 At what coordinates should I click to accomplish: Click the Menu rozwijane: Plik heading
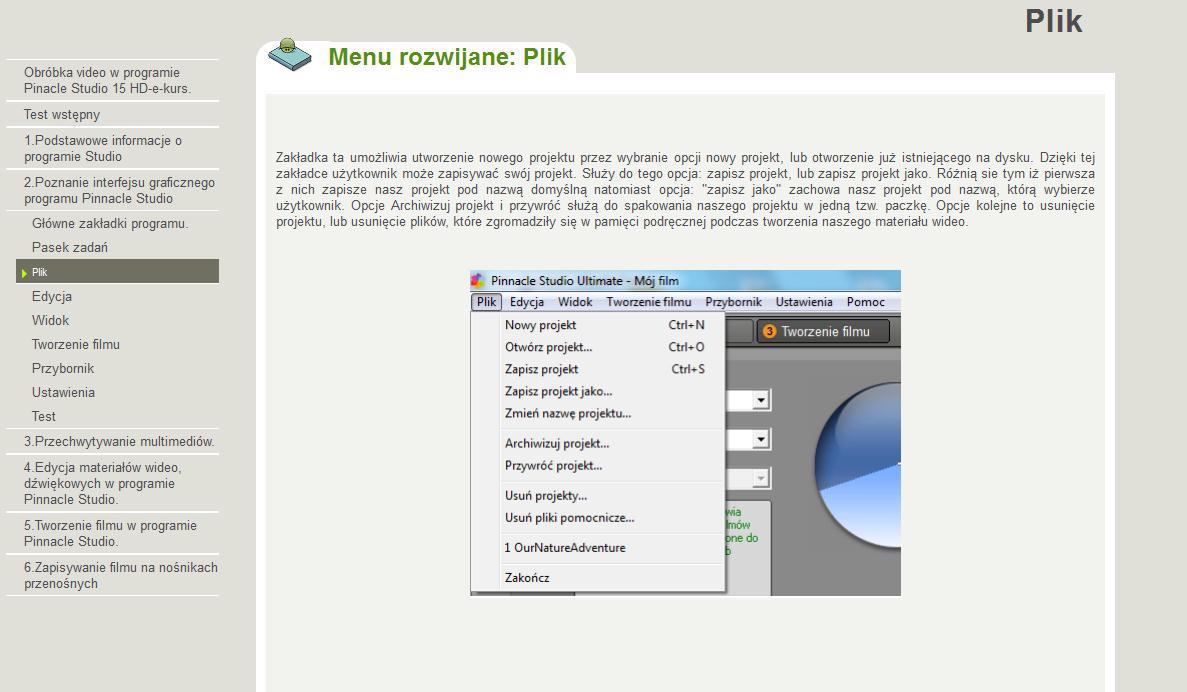pos(447,57)
